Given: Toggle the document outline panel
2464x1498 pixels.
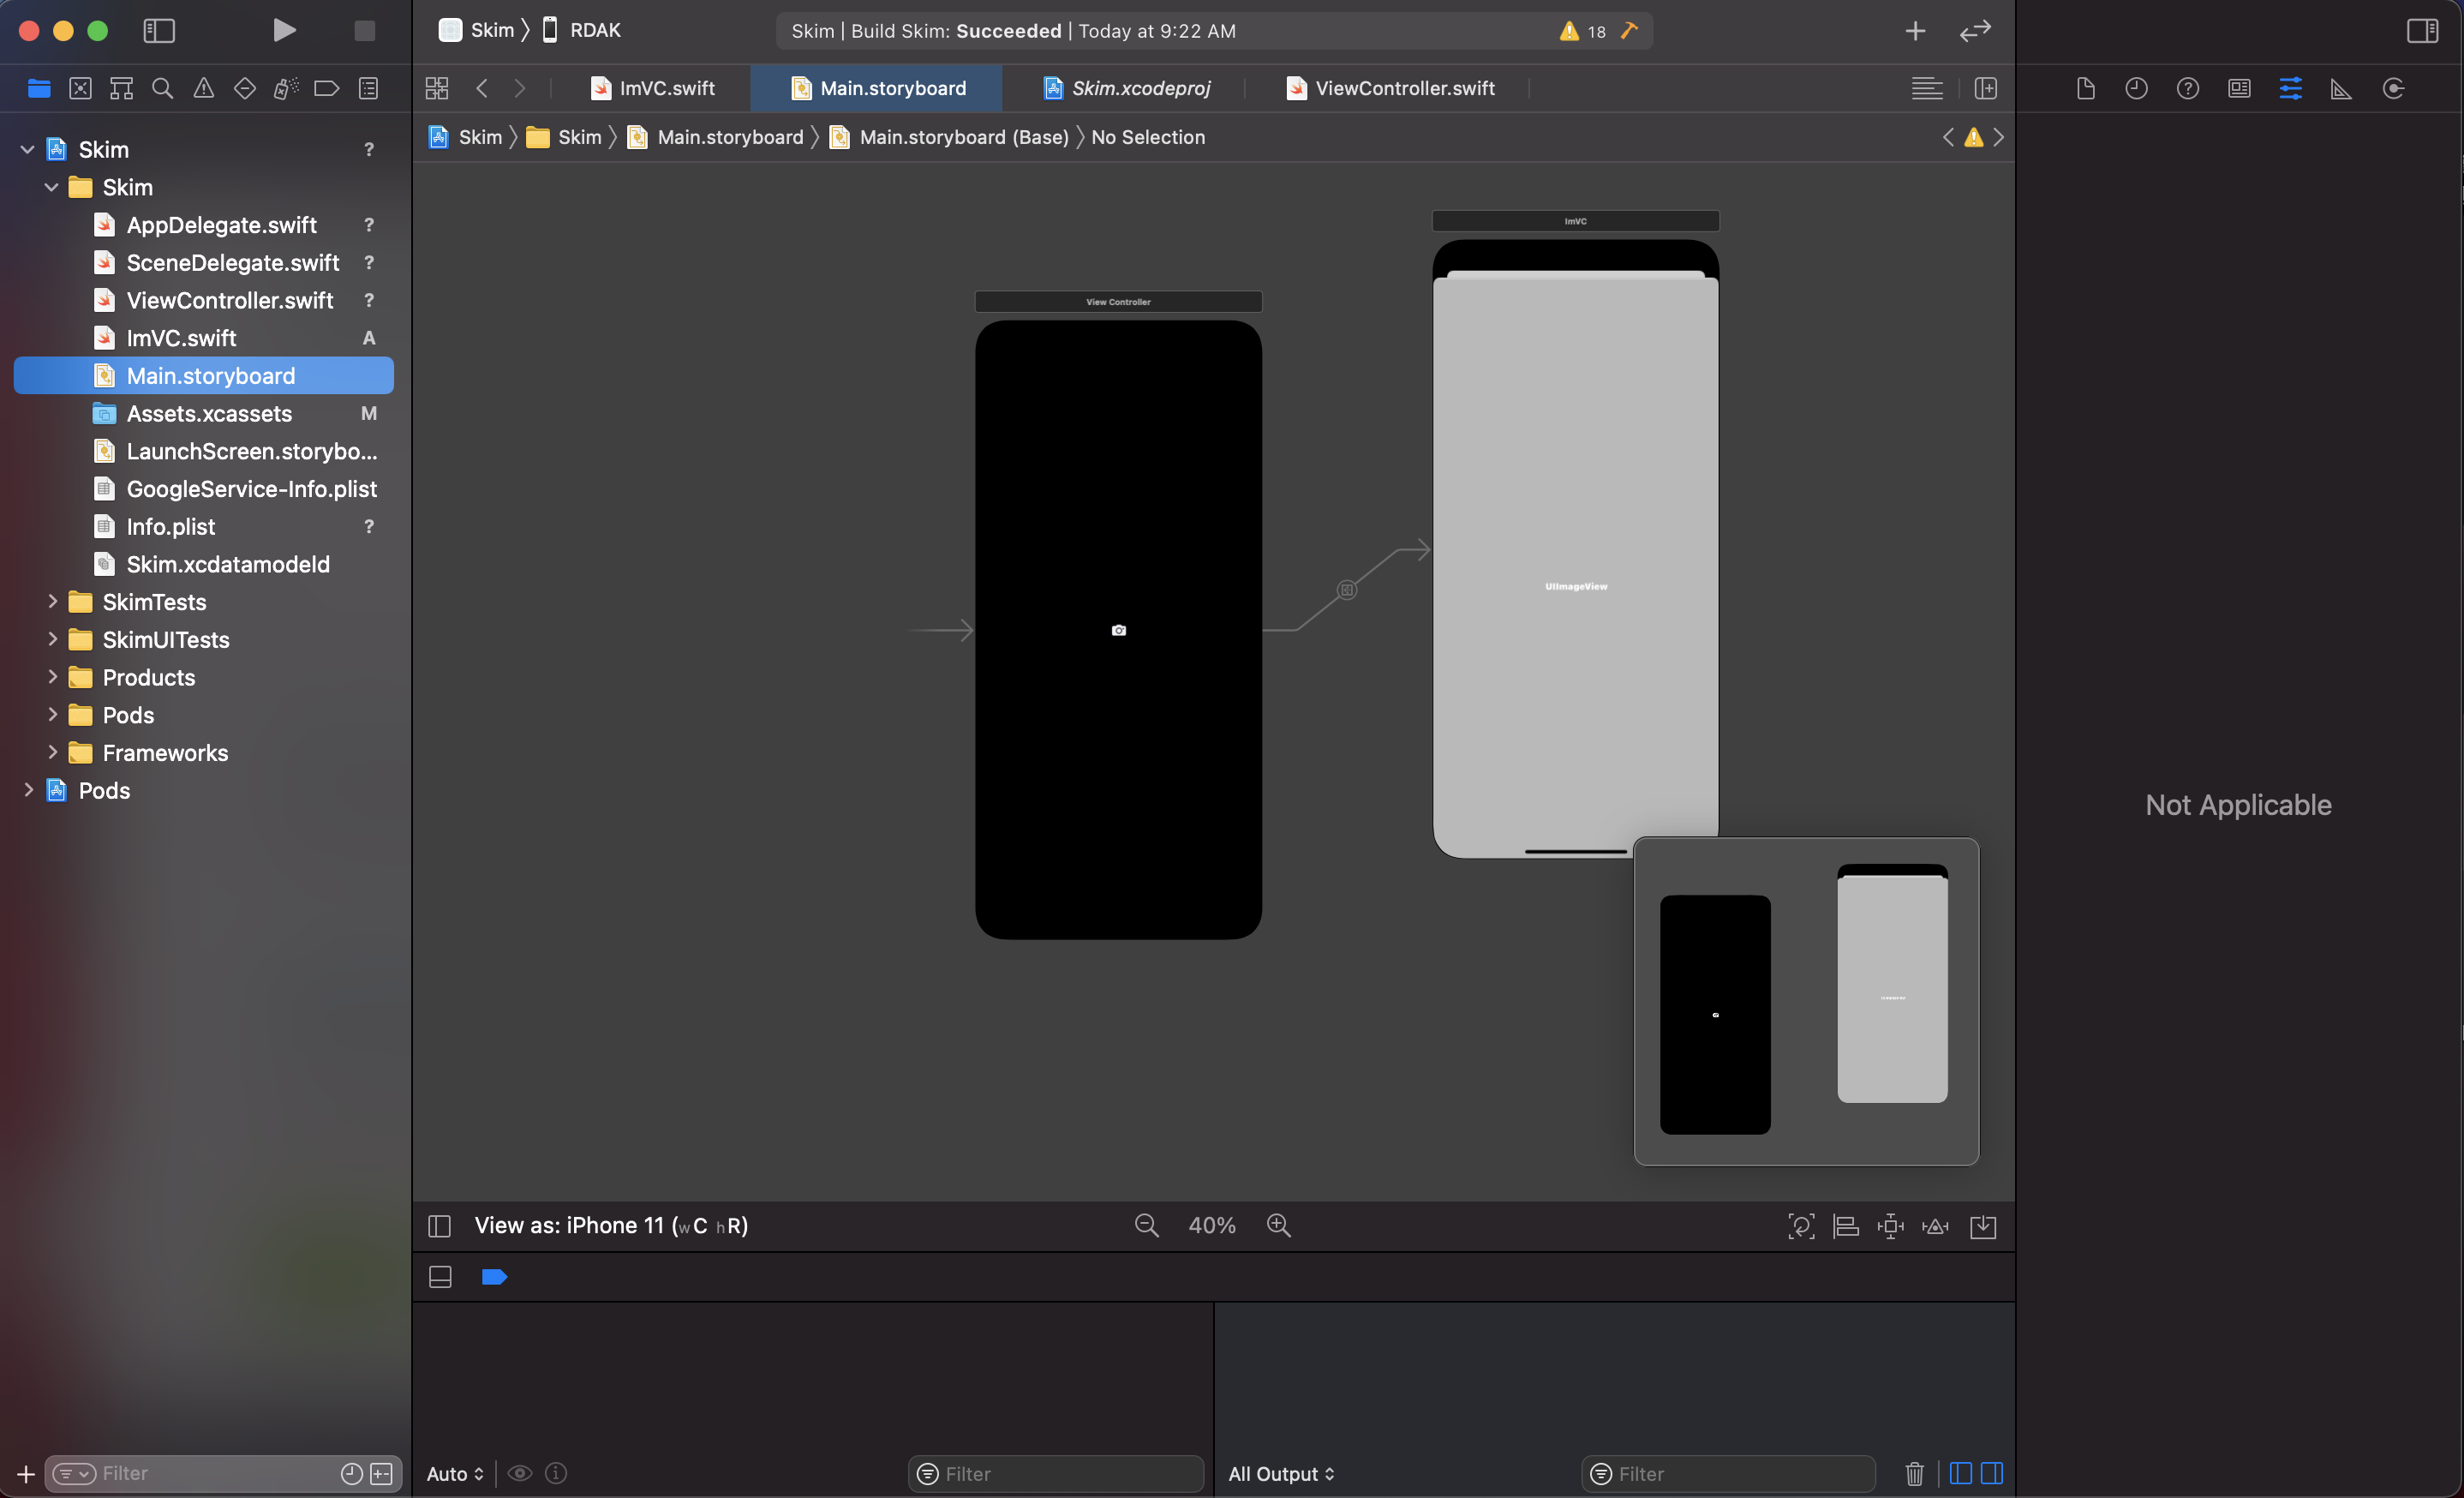Looking at the screenshot, I should pos(439,1226).
